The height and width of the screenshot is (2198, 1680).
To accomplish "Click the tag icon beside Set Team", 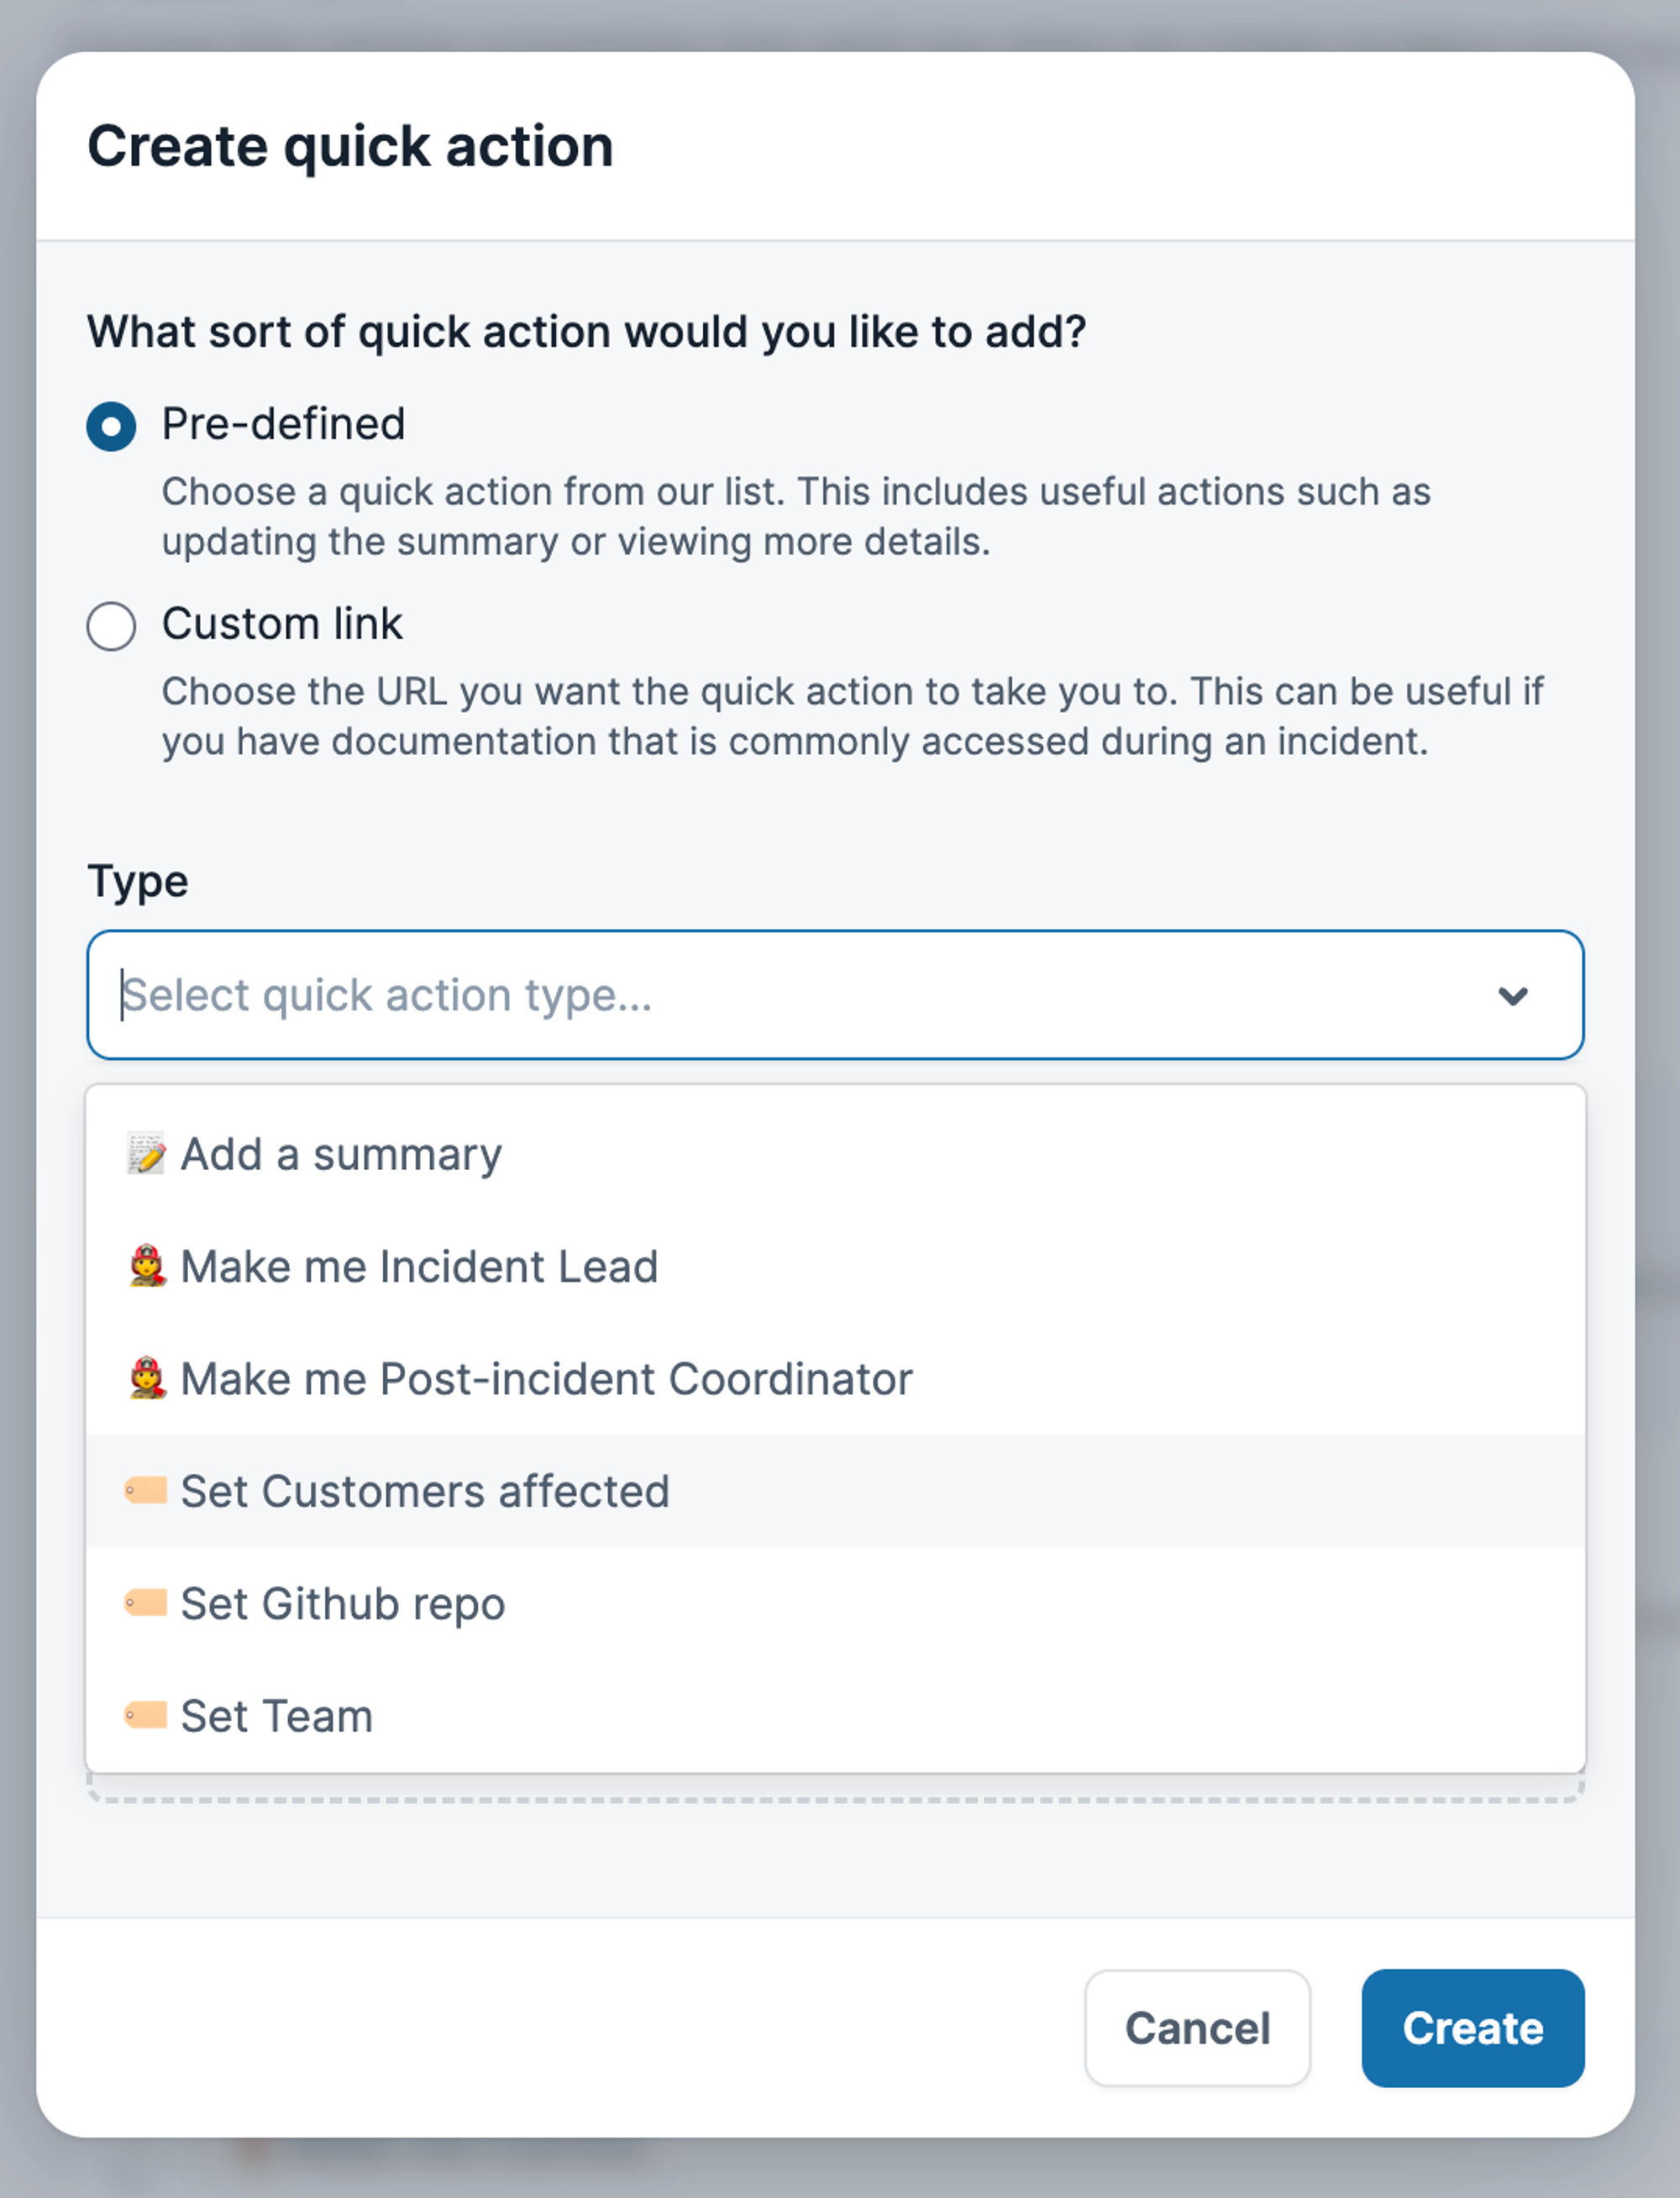I will tap(146, 1716).
